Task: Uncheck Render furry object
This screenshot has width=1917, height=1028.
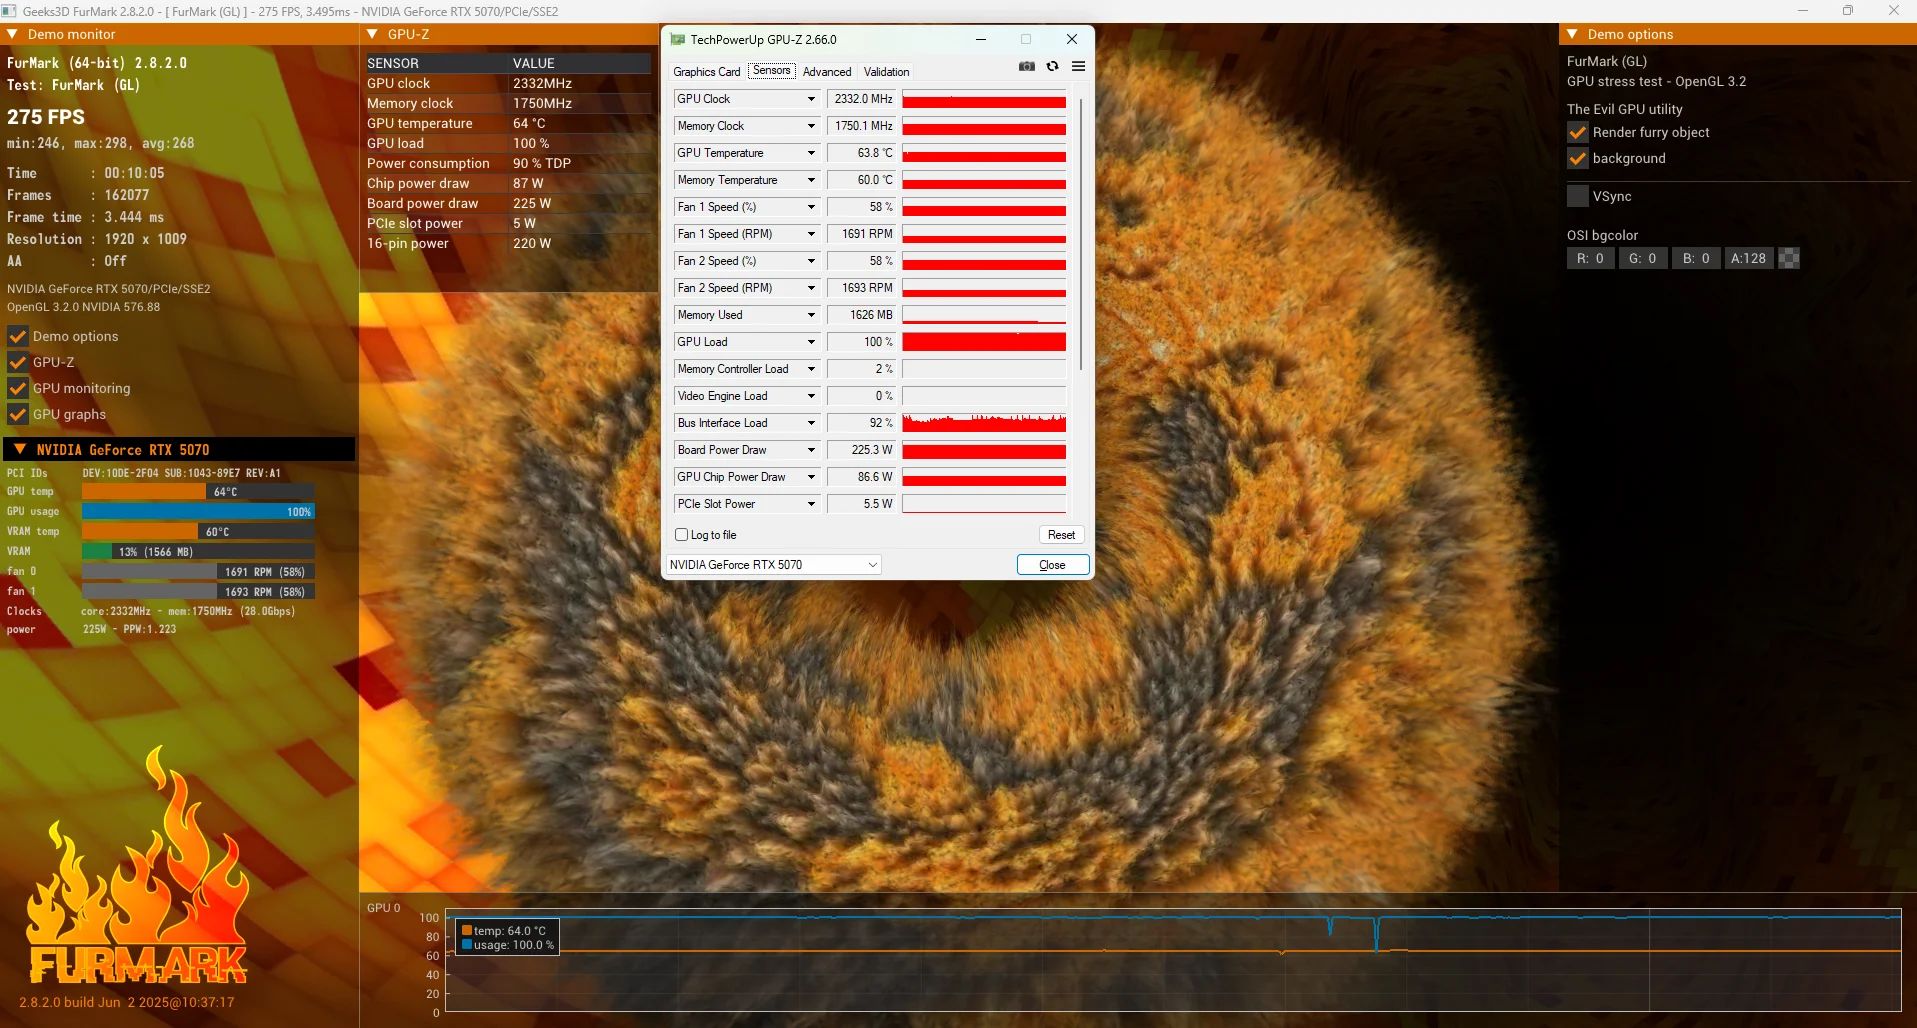Action: tap(1578, 132)
